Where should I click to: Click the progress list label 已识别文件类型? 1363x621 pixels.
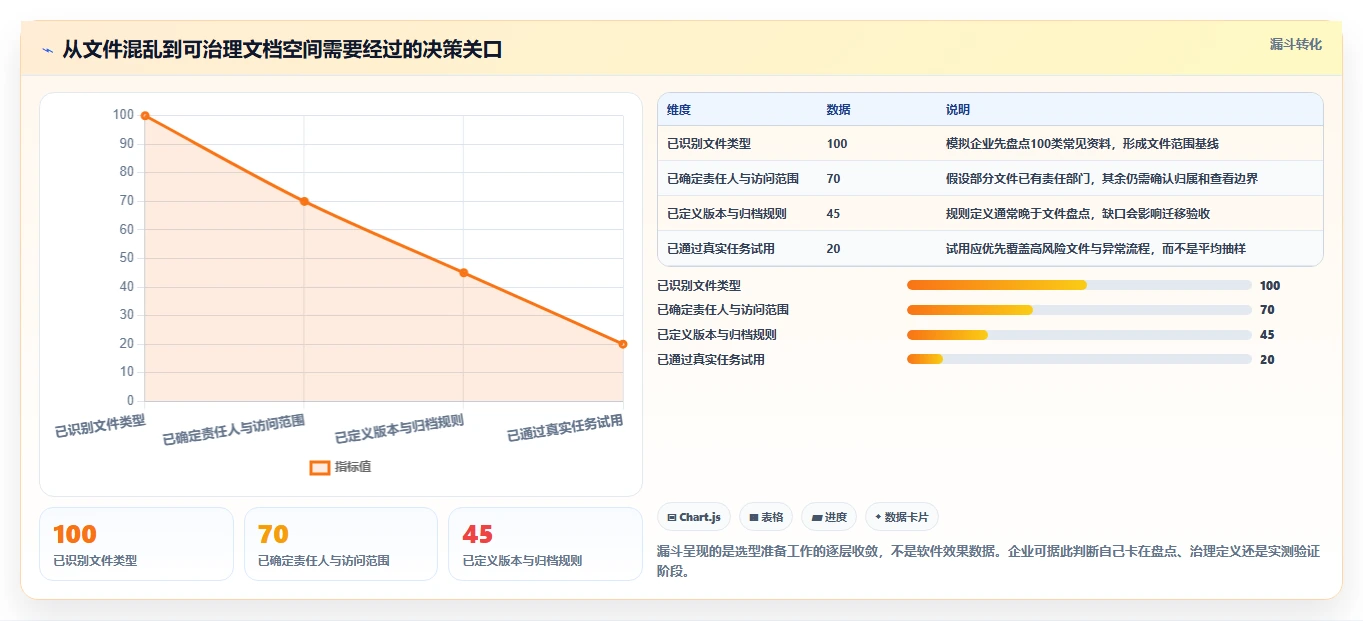(699, 286)
